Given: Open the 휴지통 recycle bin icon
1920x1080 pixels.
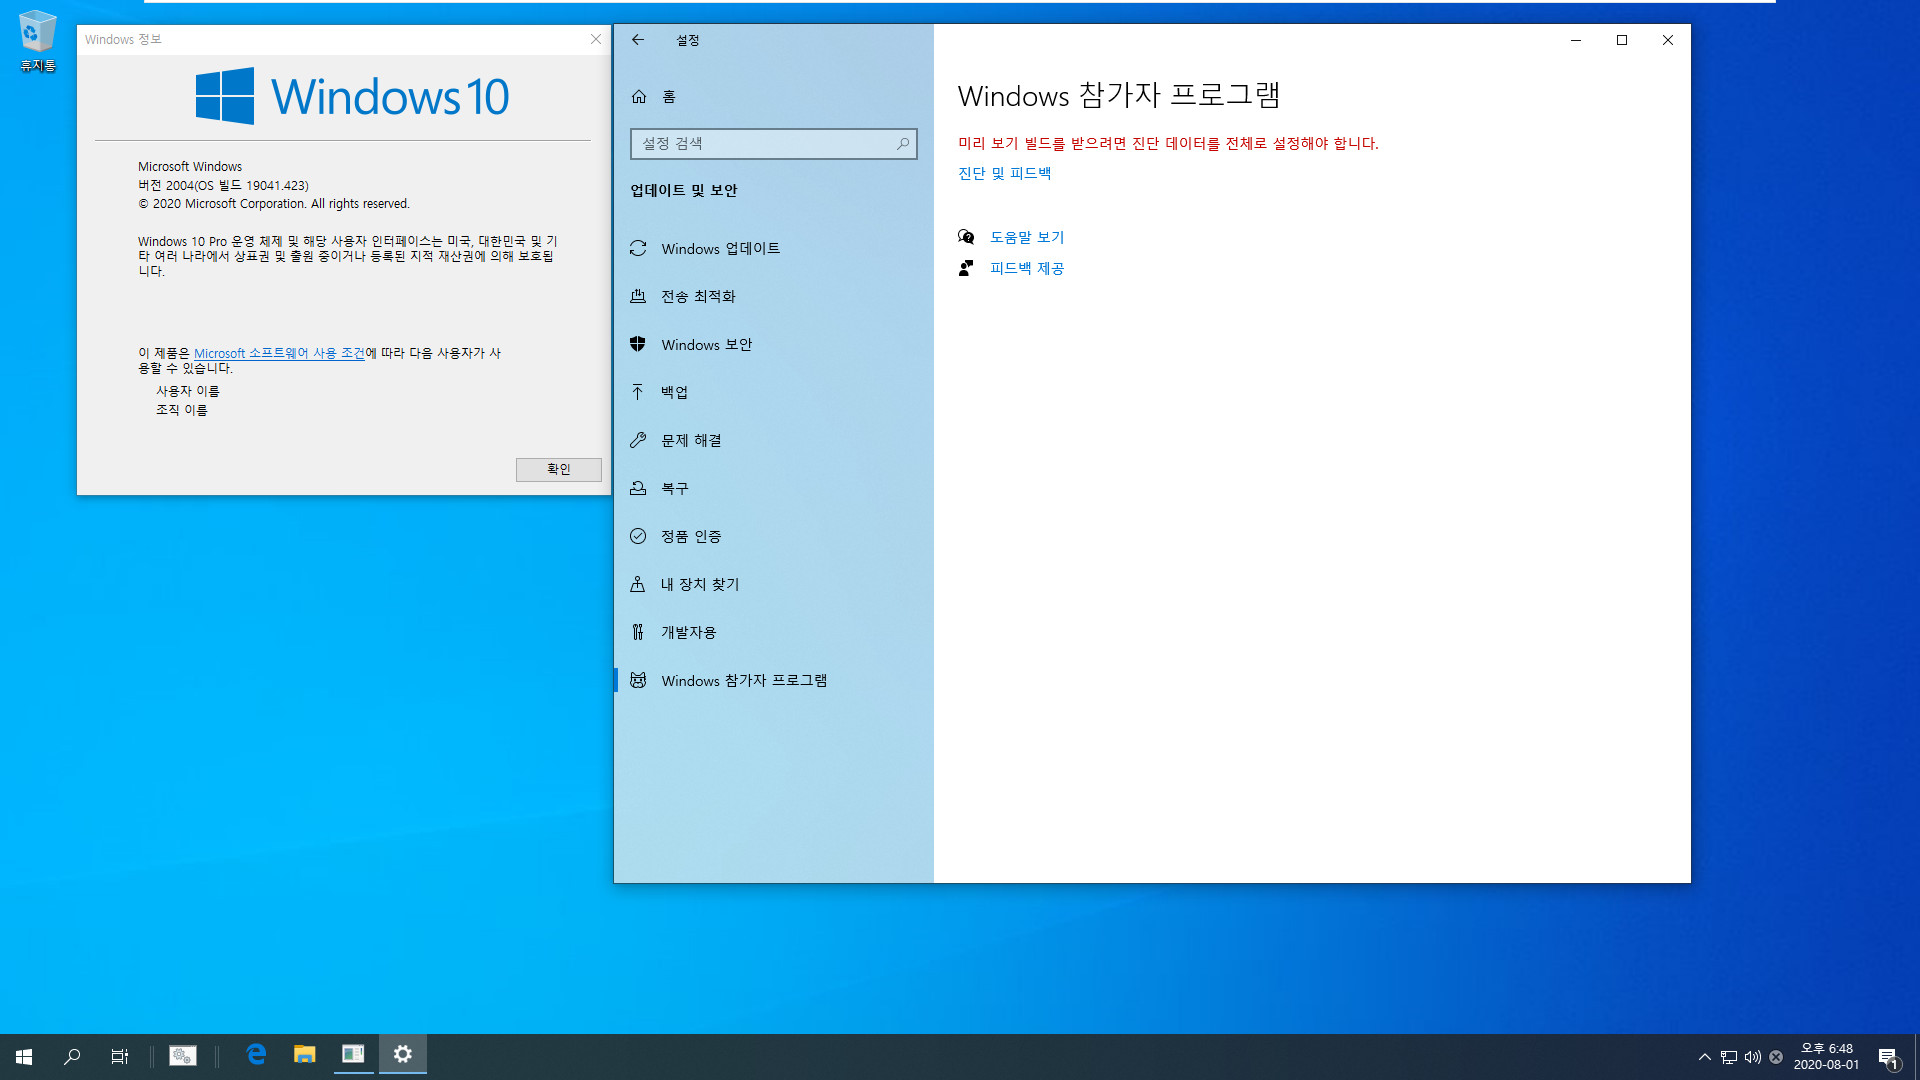Looking at the screenshot, I should coord(38,41).
